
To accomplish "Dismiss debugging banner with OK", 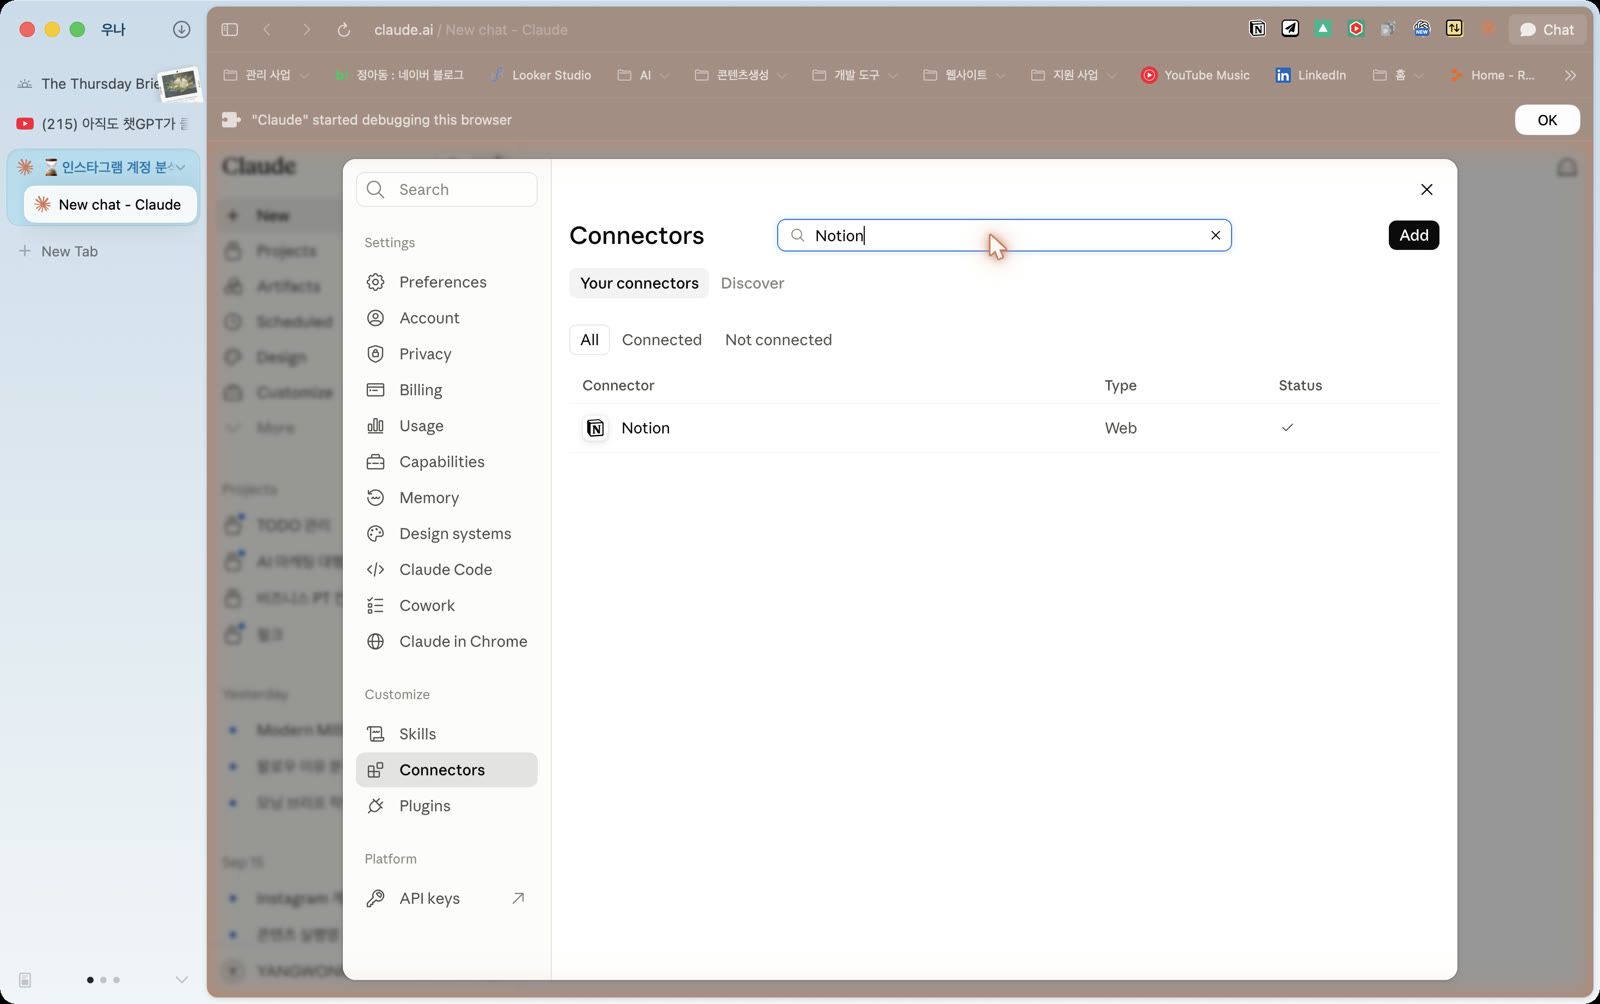I will 1547,120.
